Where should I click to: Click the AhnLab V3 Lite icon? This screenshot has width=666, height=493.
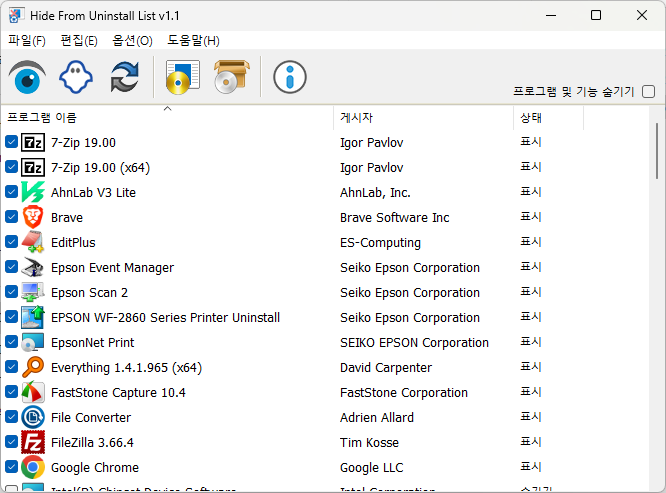pos(33,192)
